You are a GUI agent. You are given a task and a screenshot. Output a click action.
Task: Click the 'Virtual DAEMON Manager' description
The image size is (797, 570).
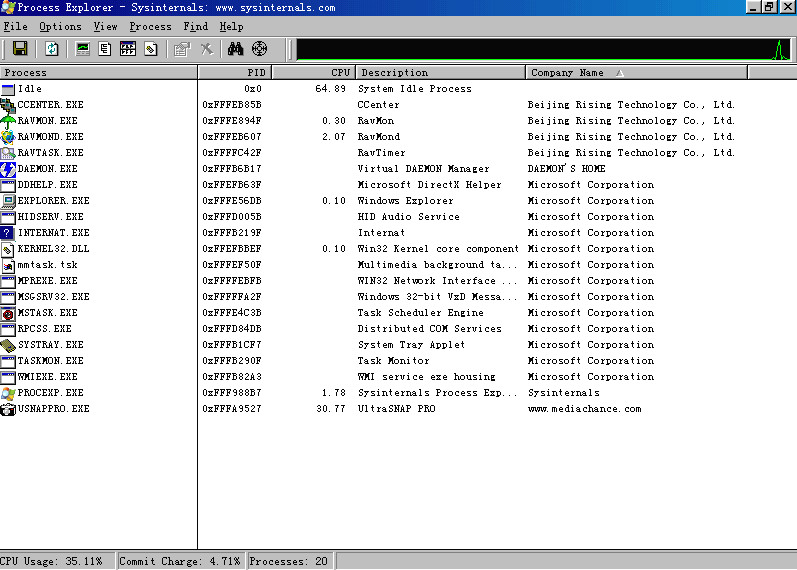(423, 169)
